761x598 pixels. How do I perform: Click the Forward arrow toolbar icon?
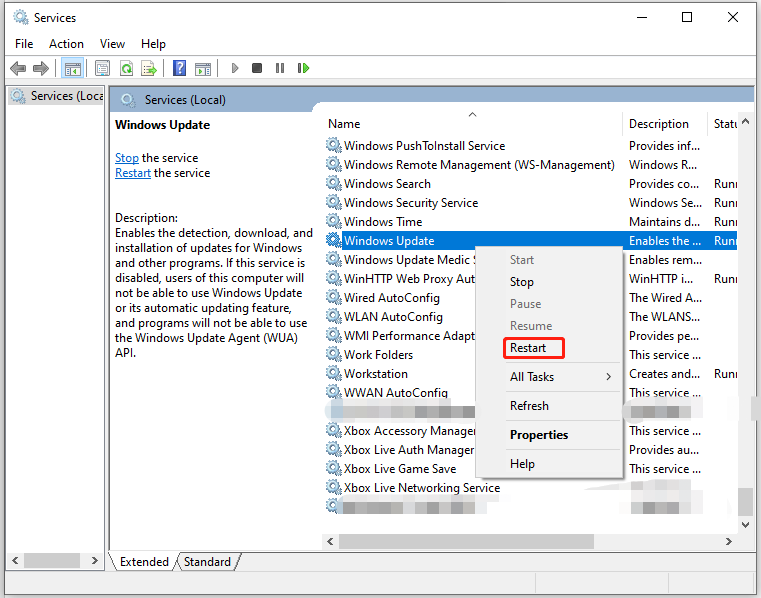(x=41, y=68)
